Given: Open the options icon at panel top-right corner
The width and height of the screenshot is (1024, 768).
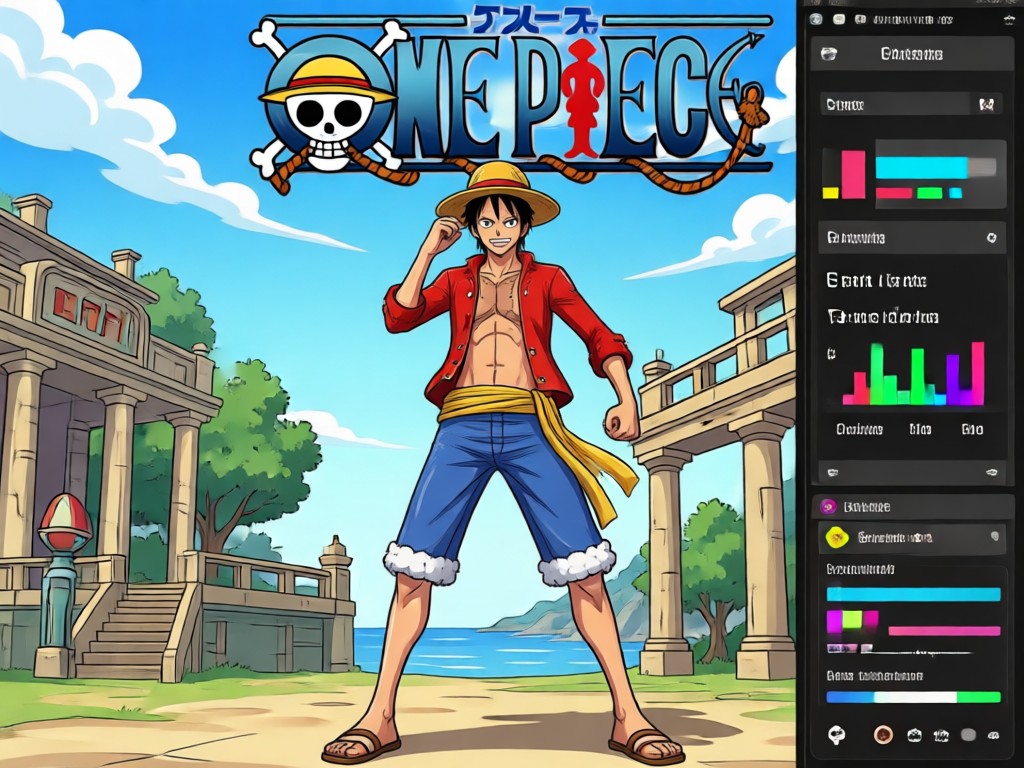Looking at the screenshot, I should (x=1010, y=20).
